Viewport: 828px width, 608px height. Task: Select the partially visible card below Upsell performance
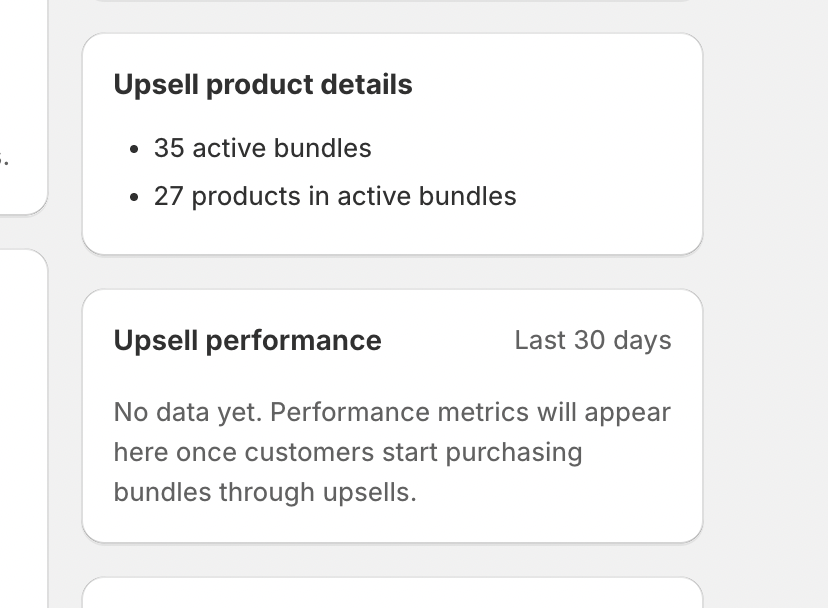(392, 593)
